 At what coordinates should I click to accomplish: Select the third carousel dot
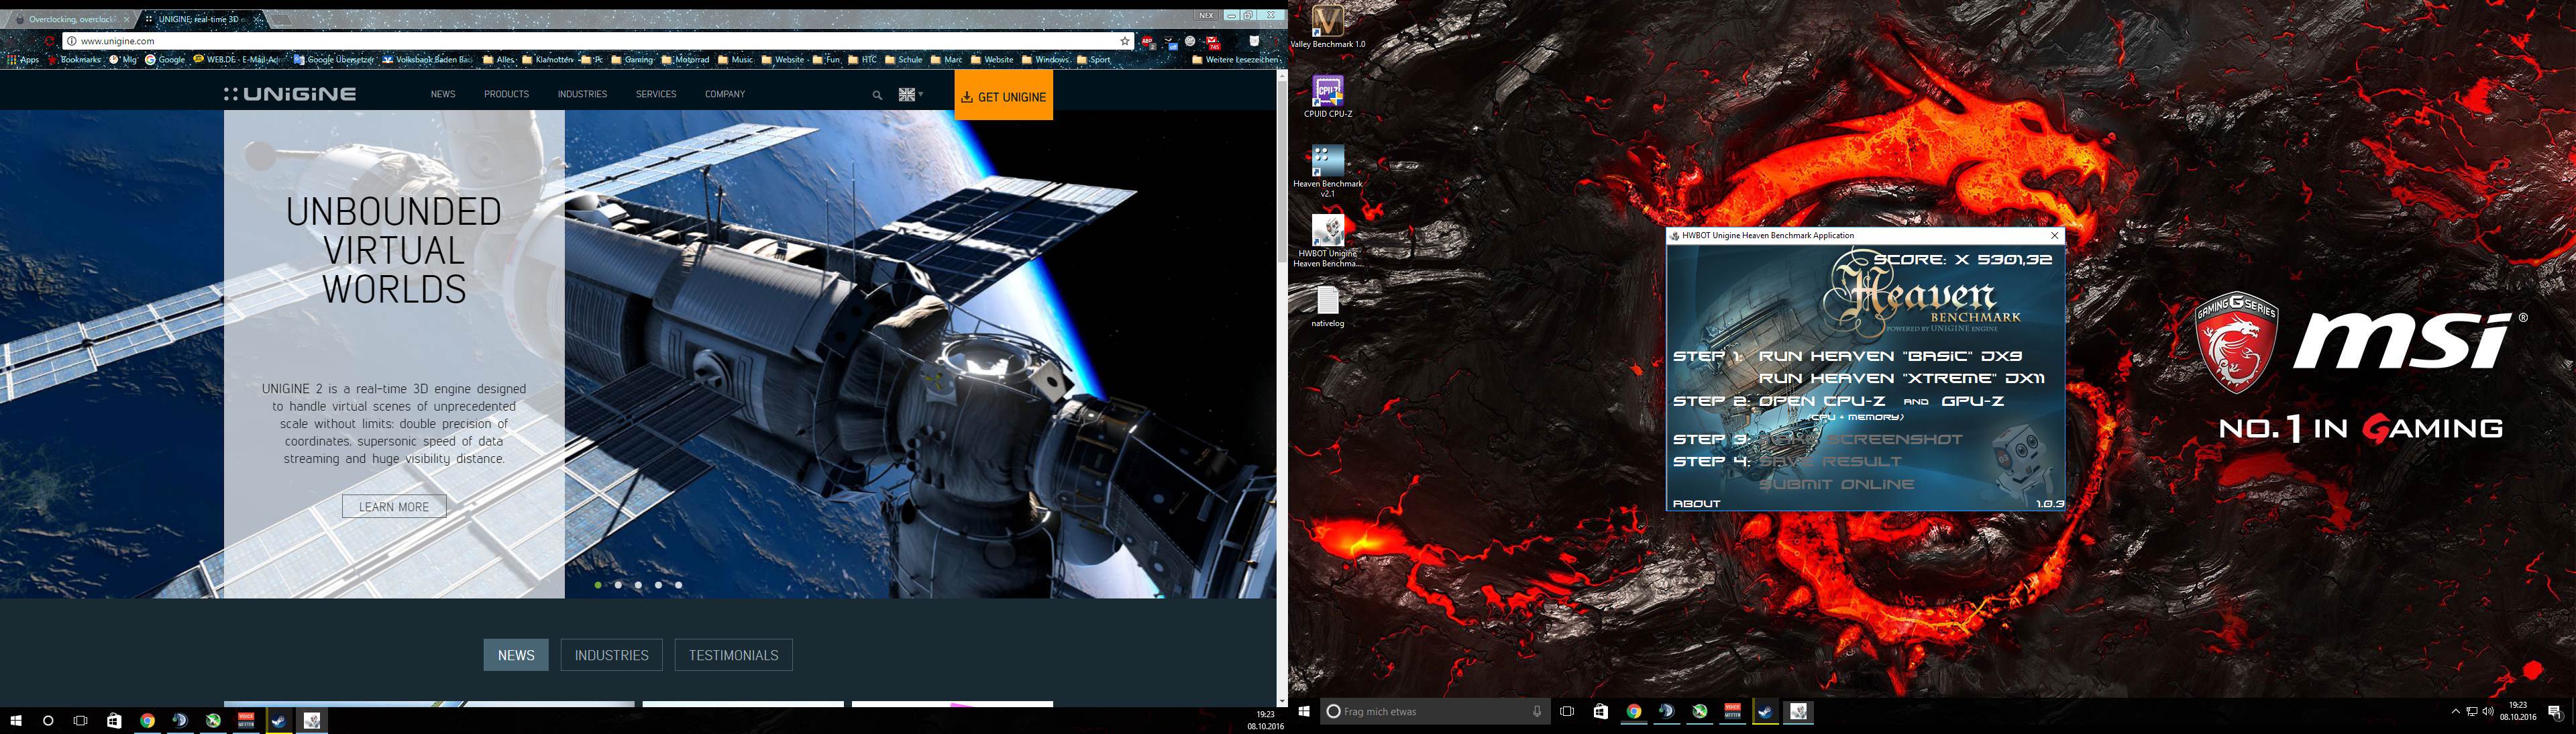pos(638,585)
